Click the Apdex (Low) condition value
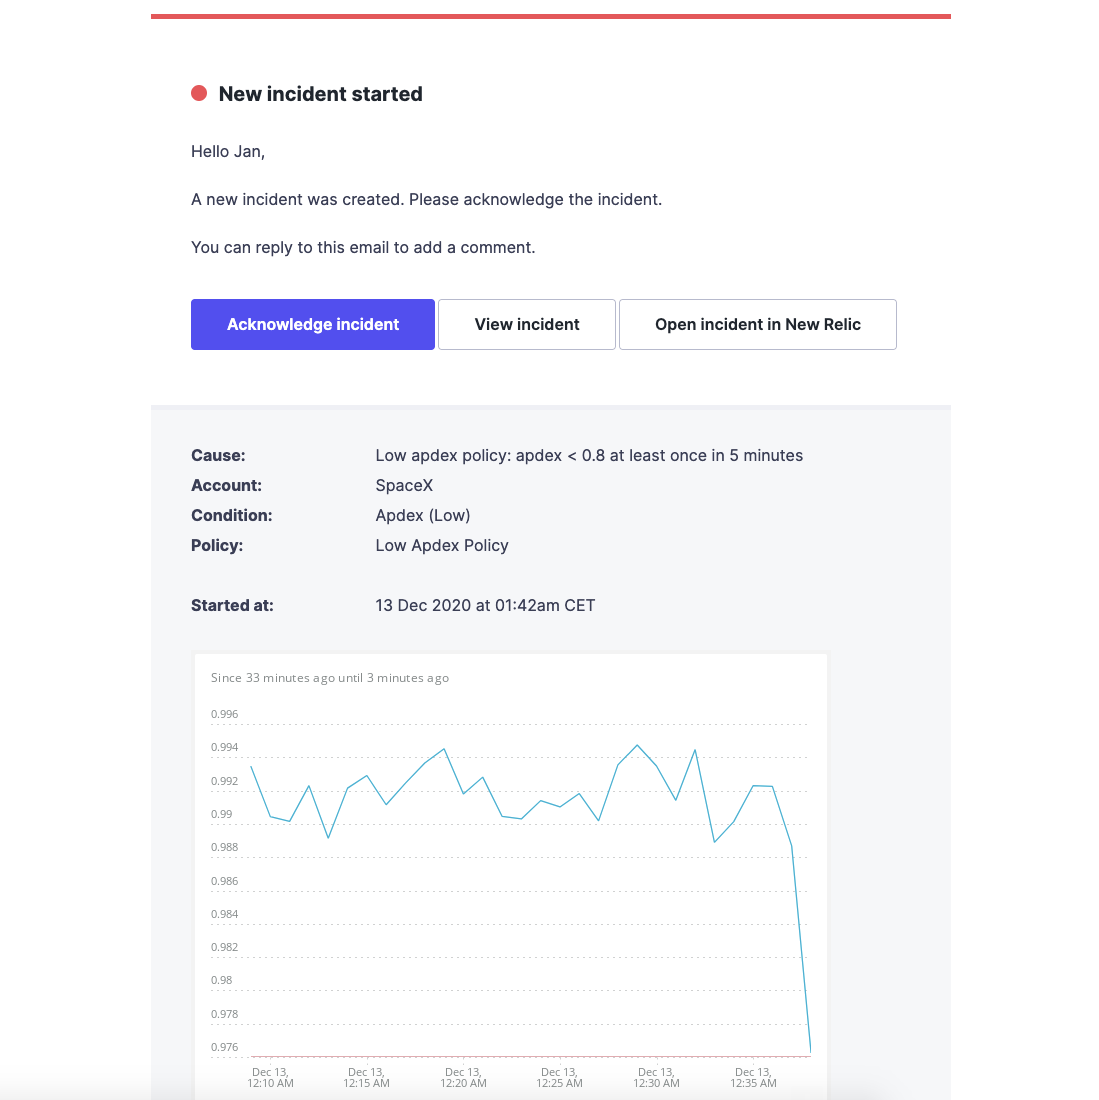Viewport: 1099px width, 1100px height. (x=422, y=516)
